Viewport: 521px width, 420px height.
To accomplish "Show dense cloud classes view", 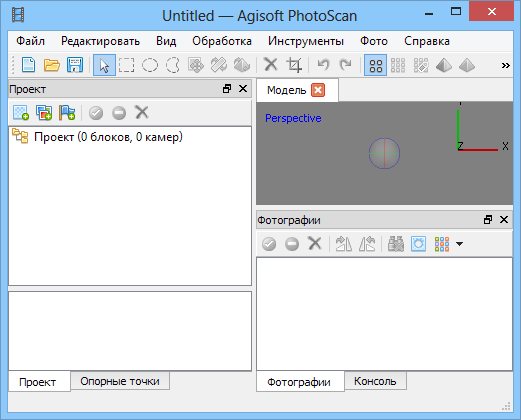I will pyautogui.click(x=421, y=65).
